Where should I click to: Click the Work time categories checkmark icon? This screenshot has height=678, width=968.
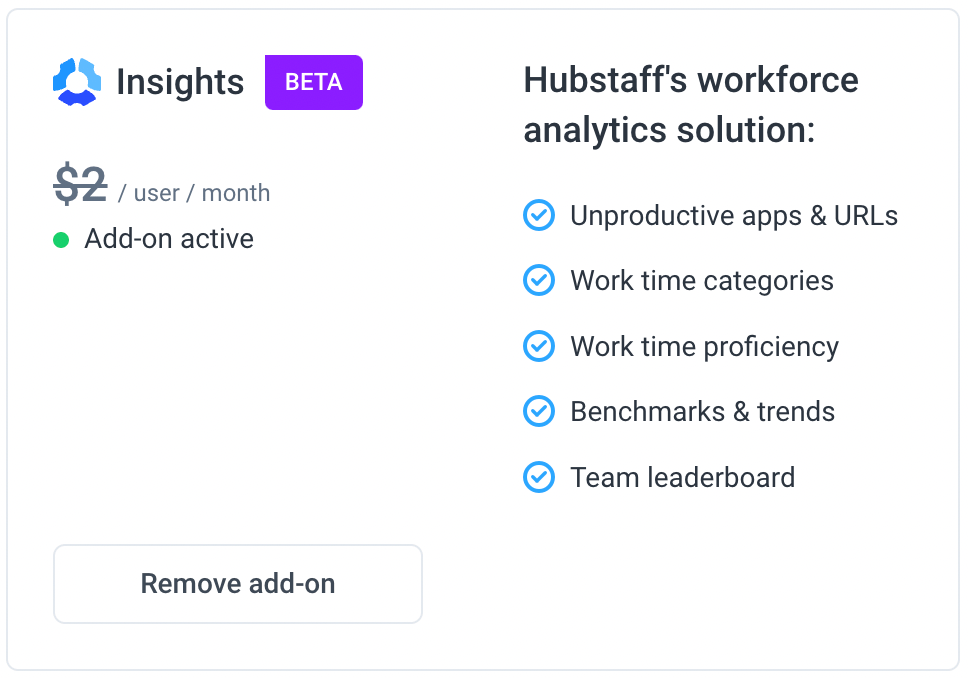click(539, 280)
